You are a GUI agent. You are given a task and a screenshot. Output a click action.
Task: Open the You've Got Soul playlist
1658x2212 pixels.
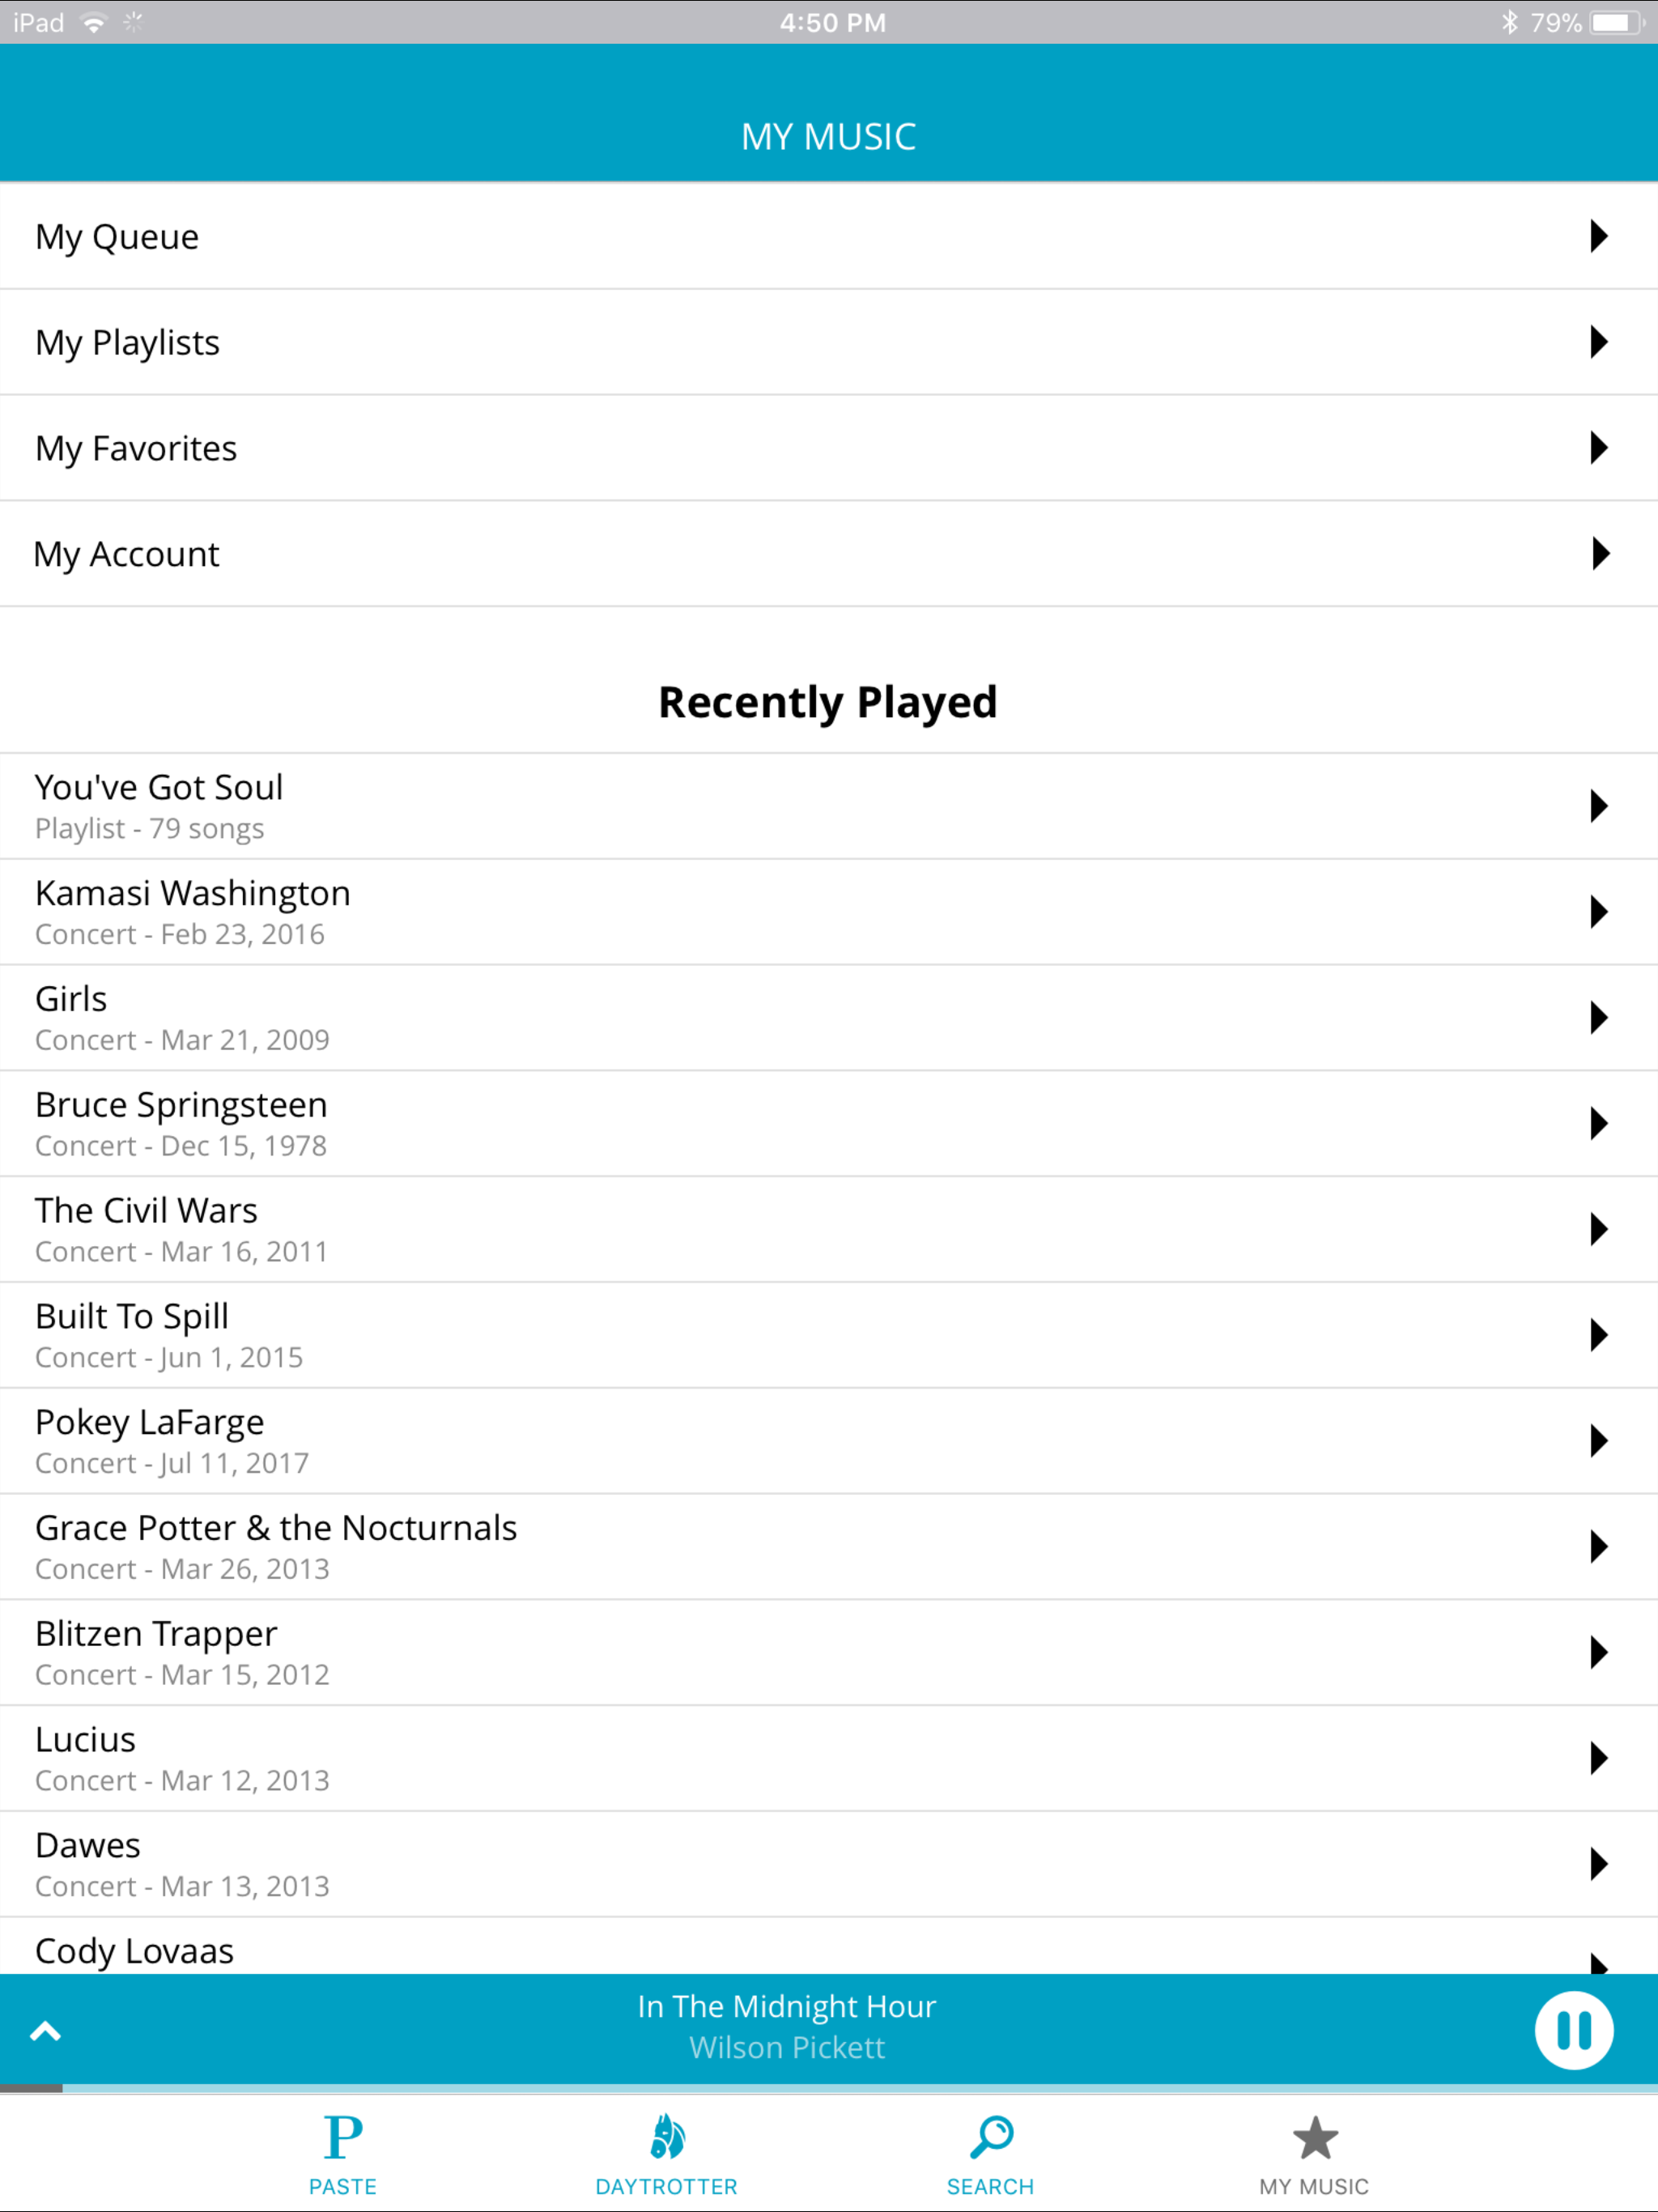(829, 806)
